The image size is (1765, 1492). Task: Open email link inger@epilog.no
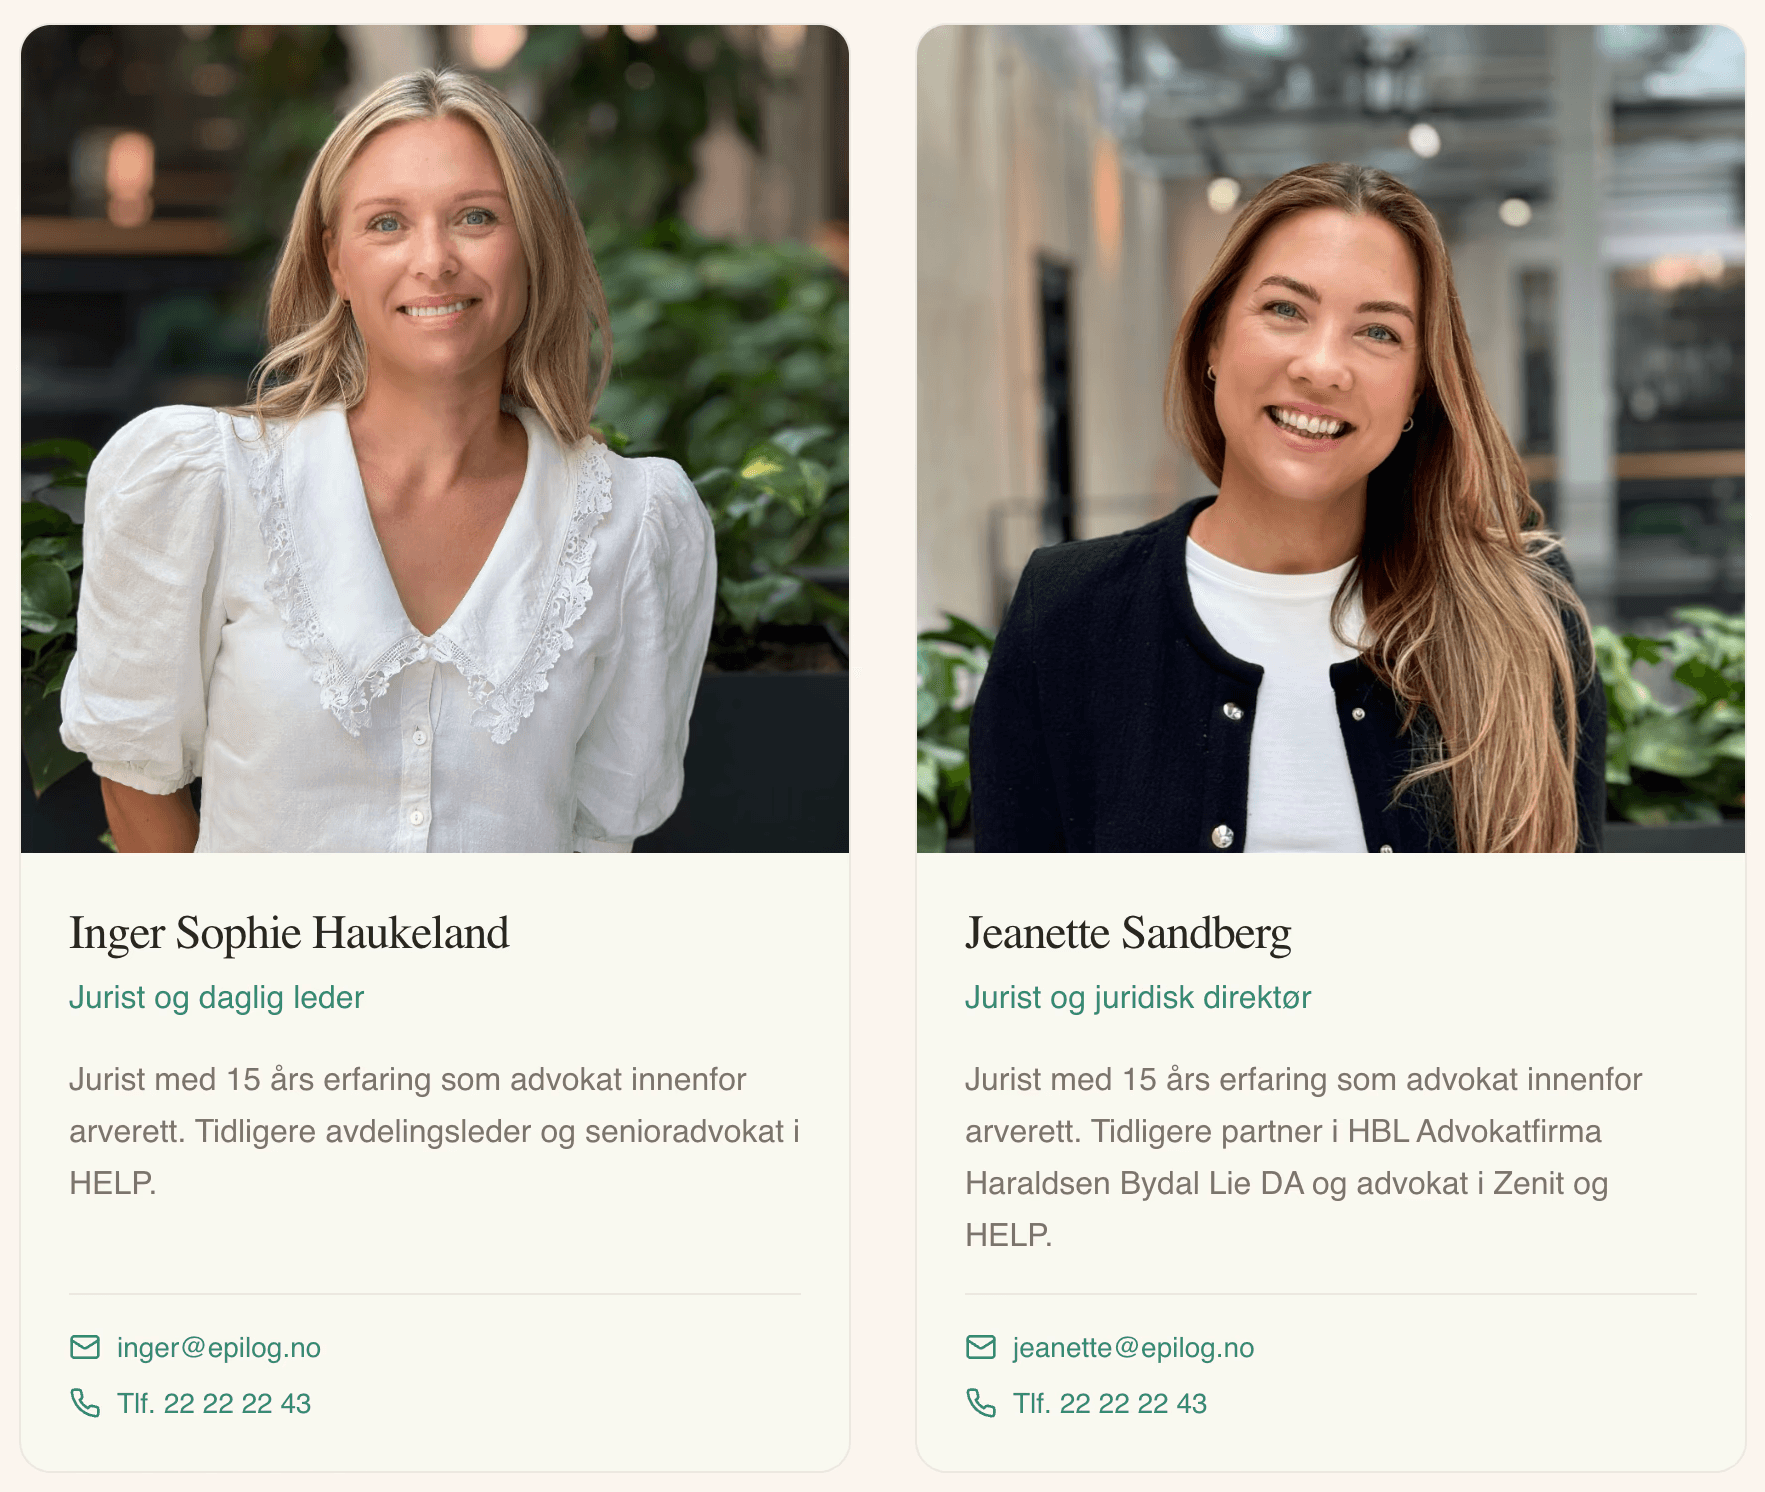219,1348
